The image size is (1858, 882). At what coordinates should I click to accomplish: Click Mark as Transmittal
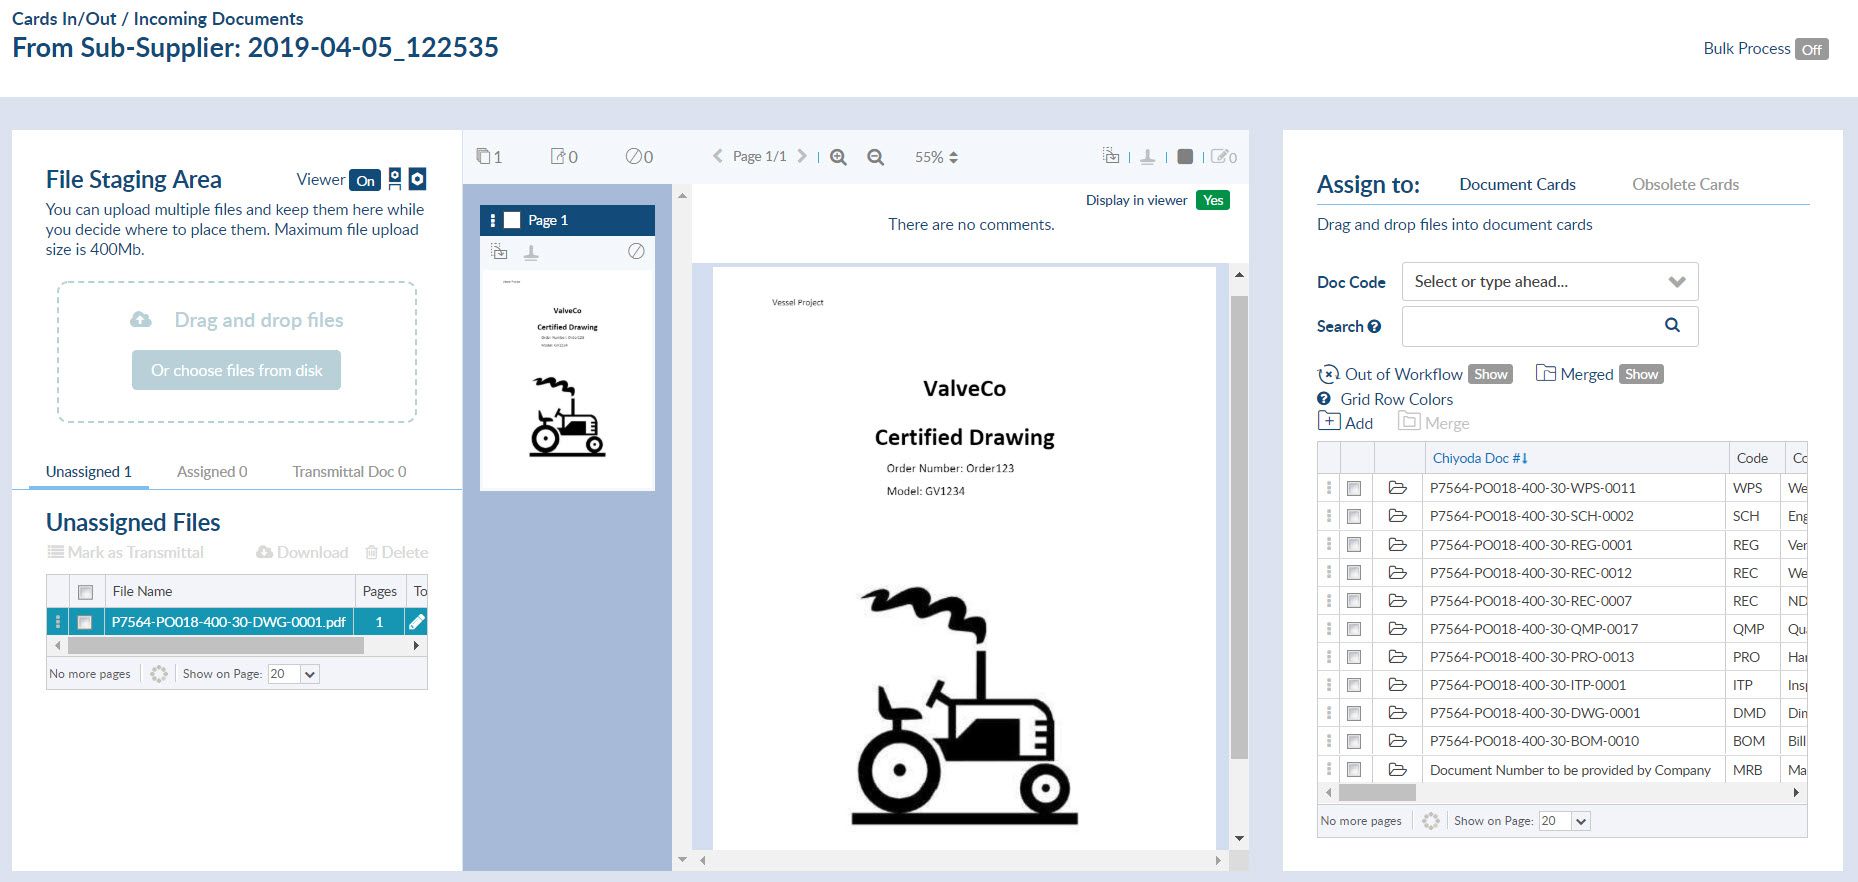coord(126,552)
